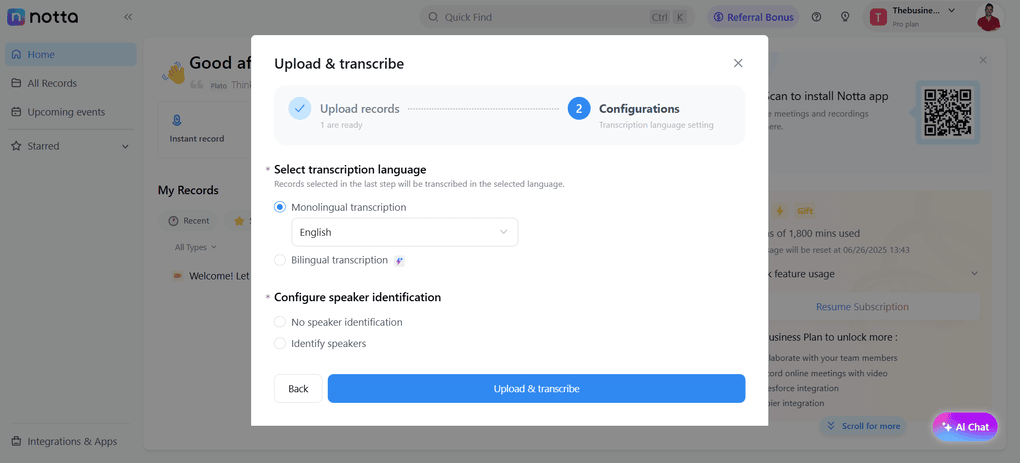This screenshot has height=463, width=1020.
Task: Close the Upload & transcribe dialog
Action: (738, 63)
